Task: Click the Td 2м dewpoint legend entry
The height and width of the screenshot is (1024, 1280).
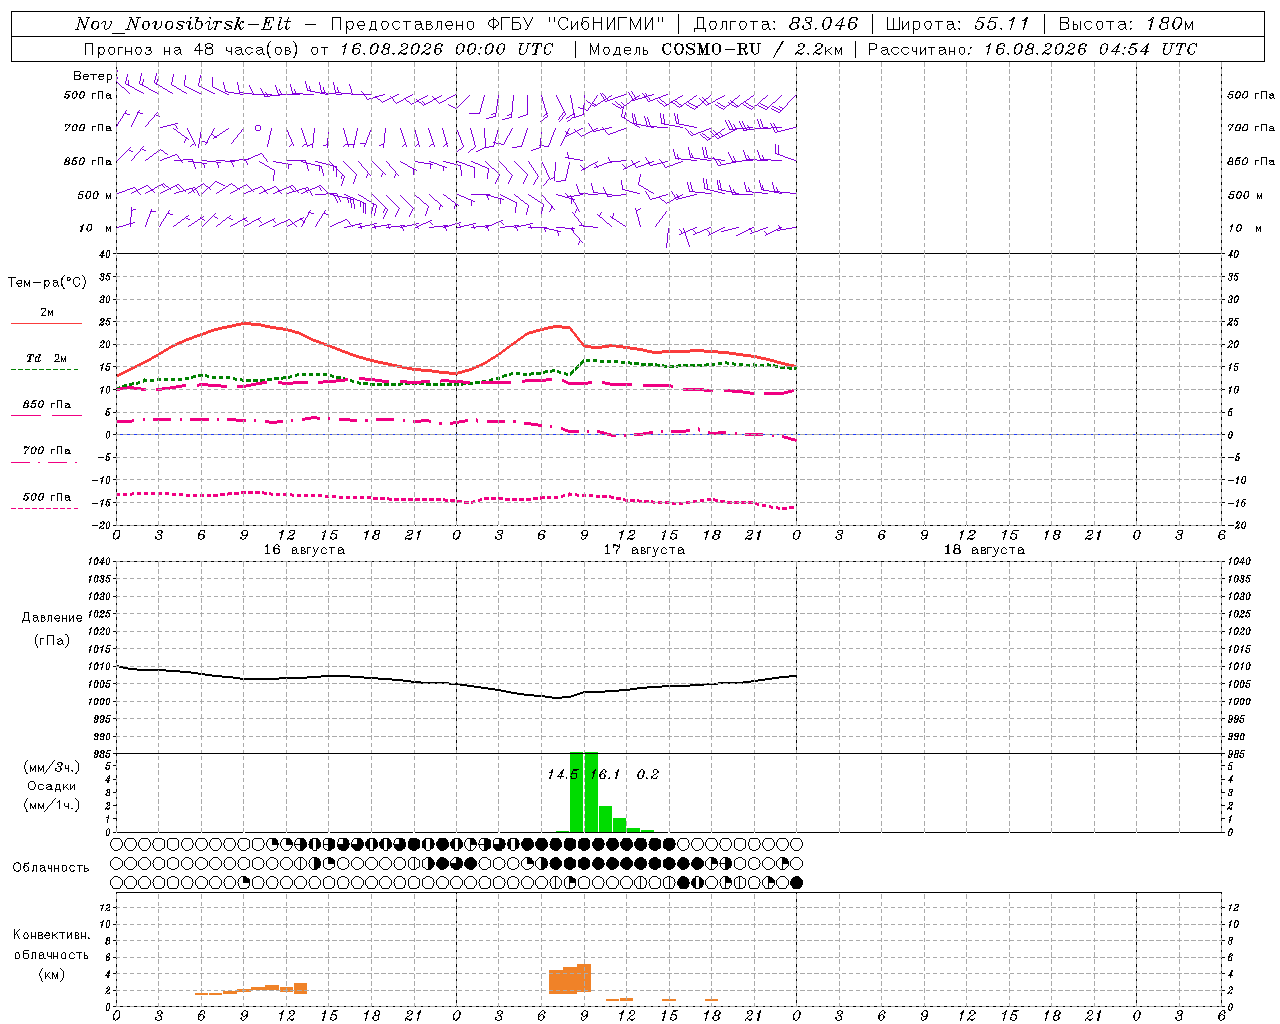Action: coord(46,362)
